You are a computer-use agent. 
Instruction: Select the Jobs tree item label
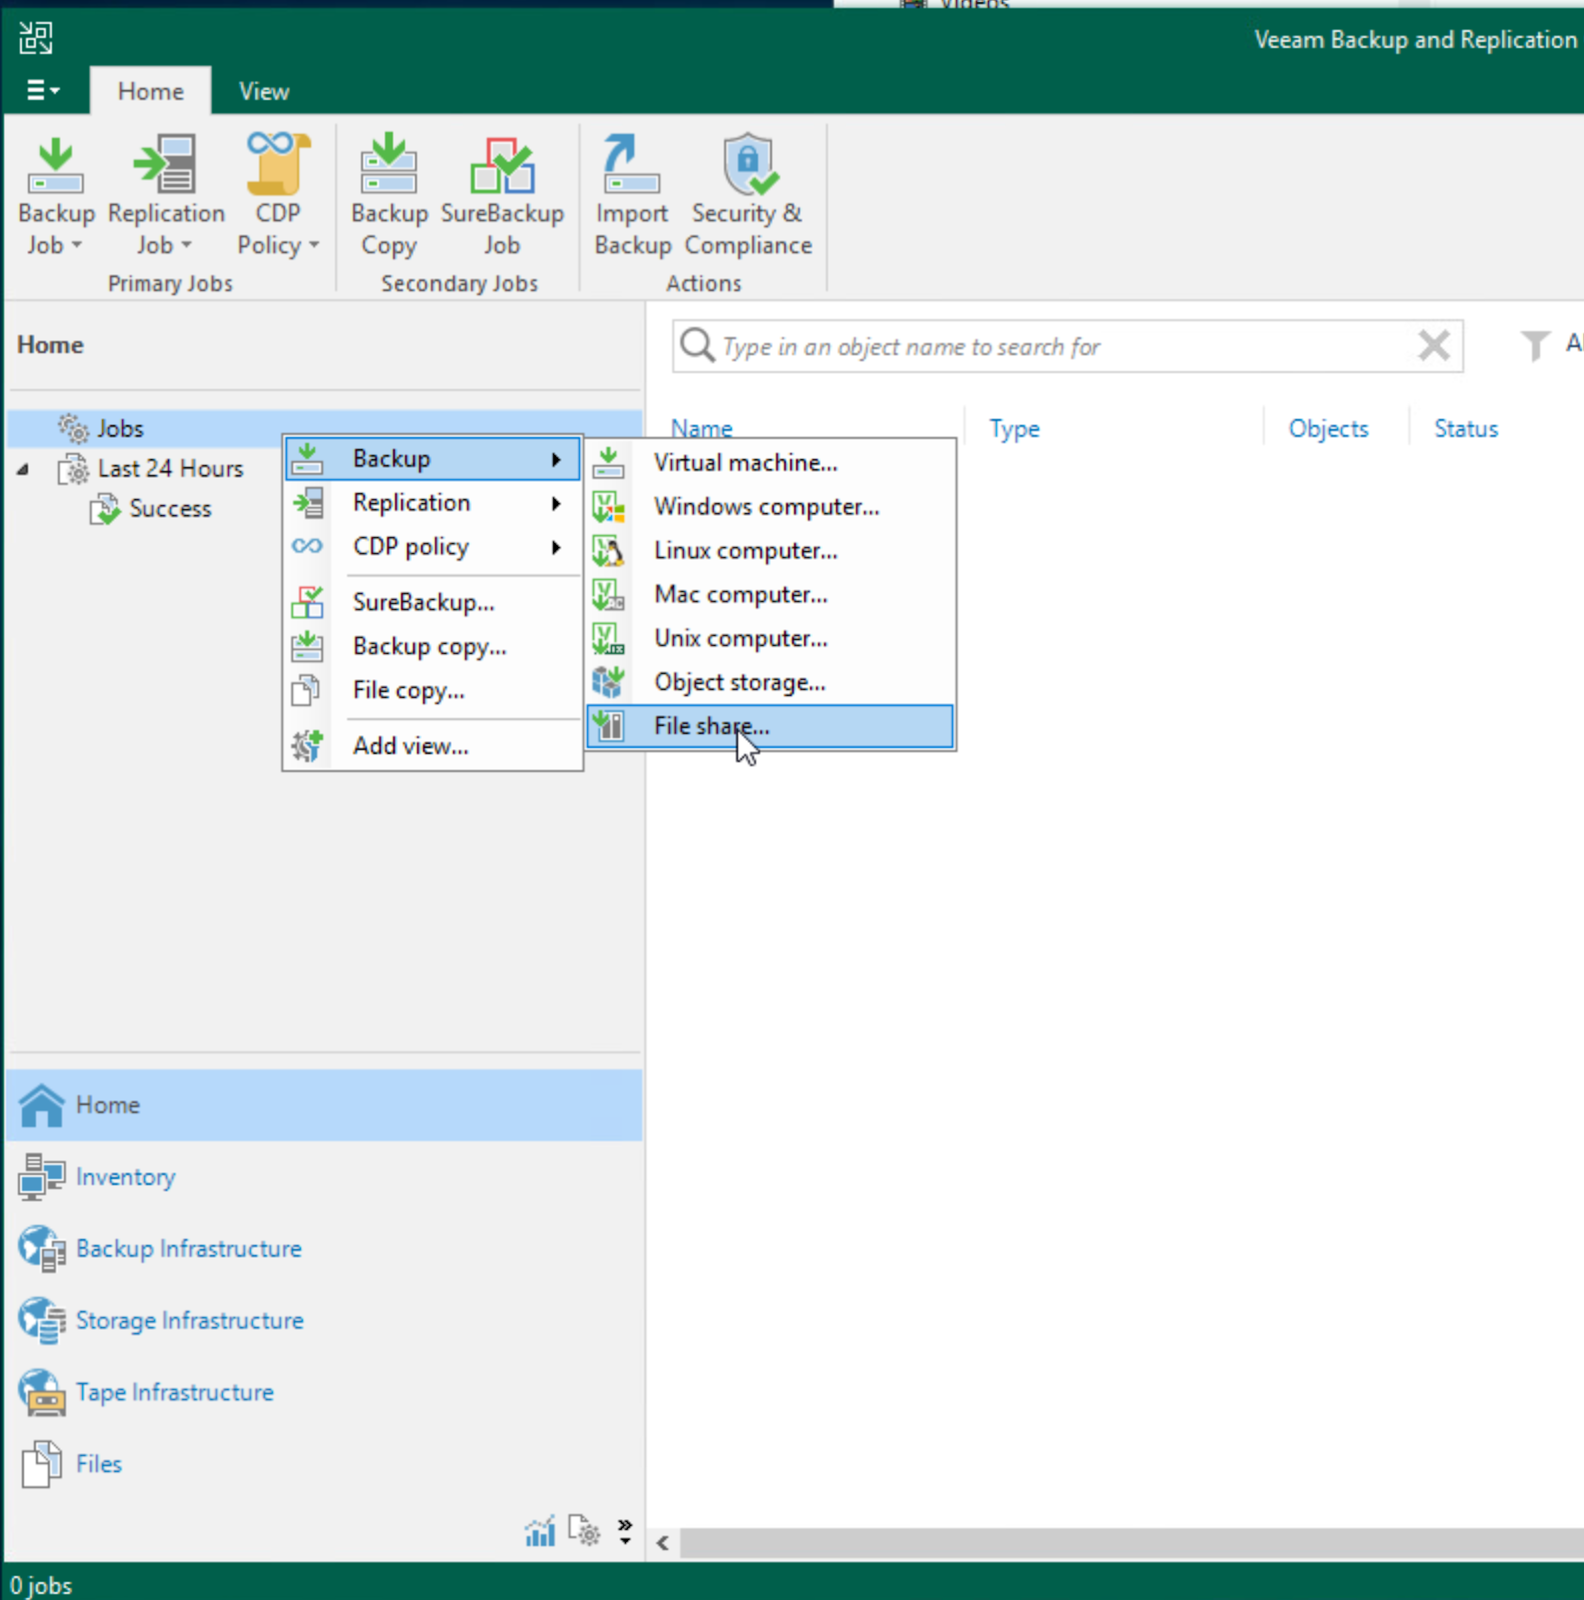tap(120, 428)
